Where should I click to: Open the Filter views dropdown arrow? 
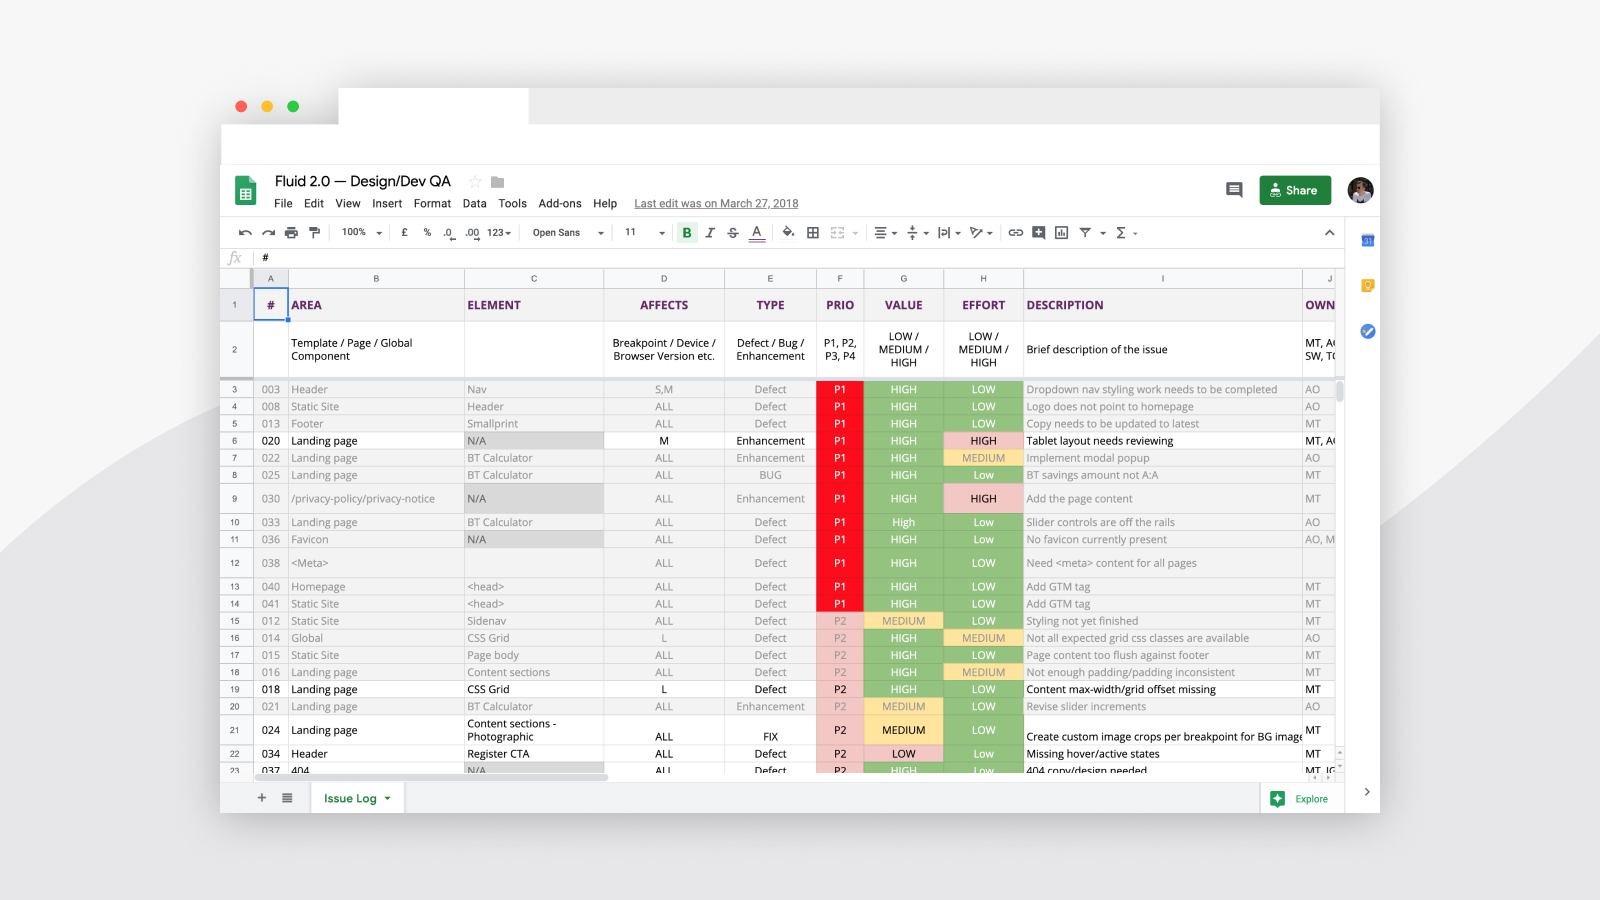[1103, 234]
